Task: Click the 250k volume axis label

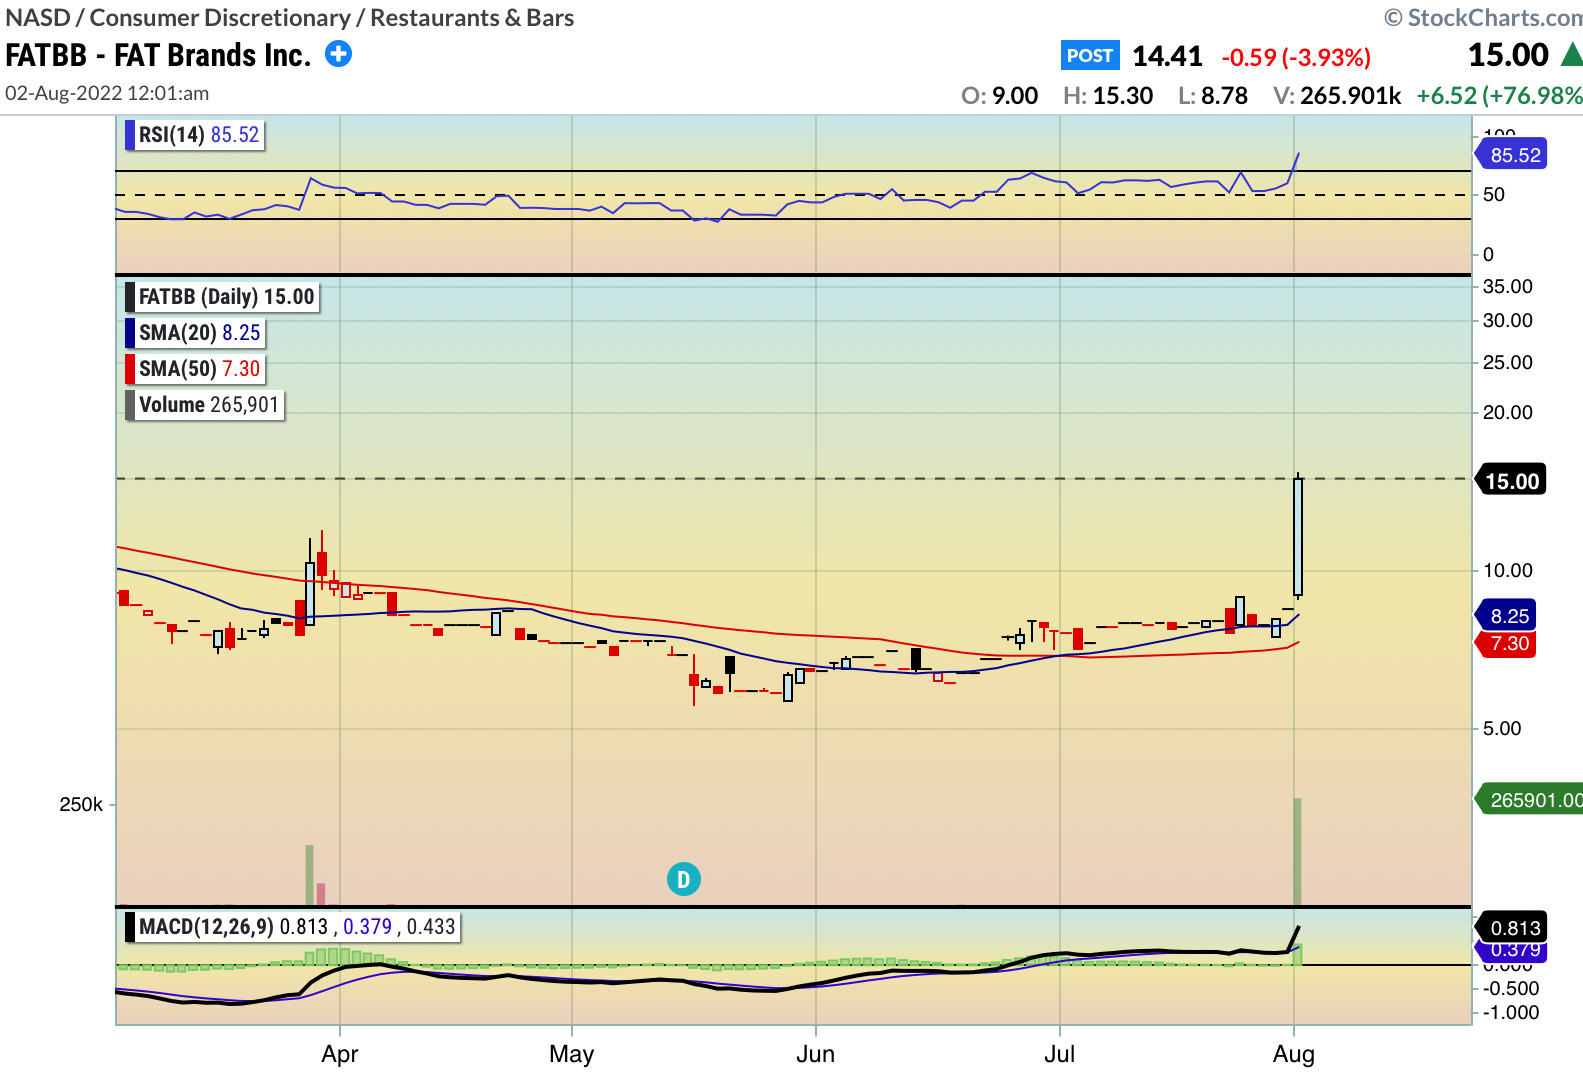Action: (x=81, y=805)
